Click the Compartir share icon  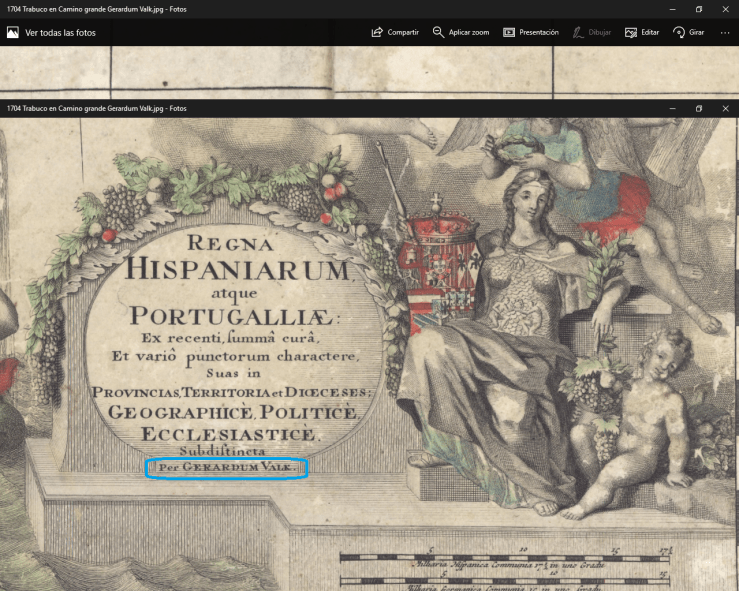point(395,32)
